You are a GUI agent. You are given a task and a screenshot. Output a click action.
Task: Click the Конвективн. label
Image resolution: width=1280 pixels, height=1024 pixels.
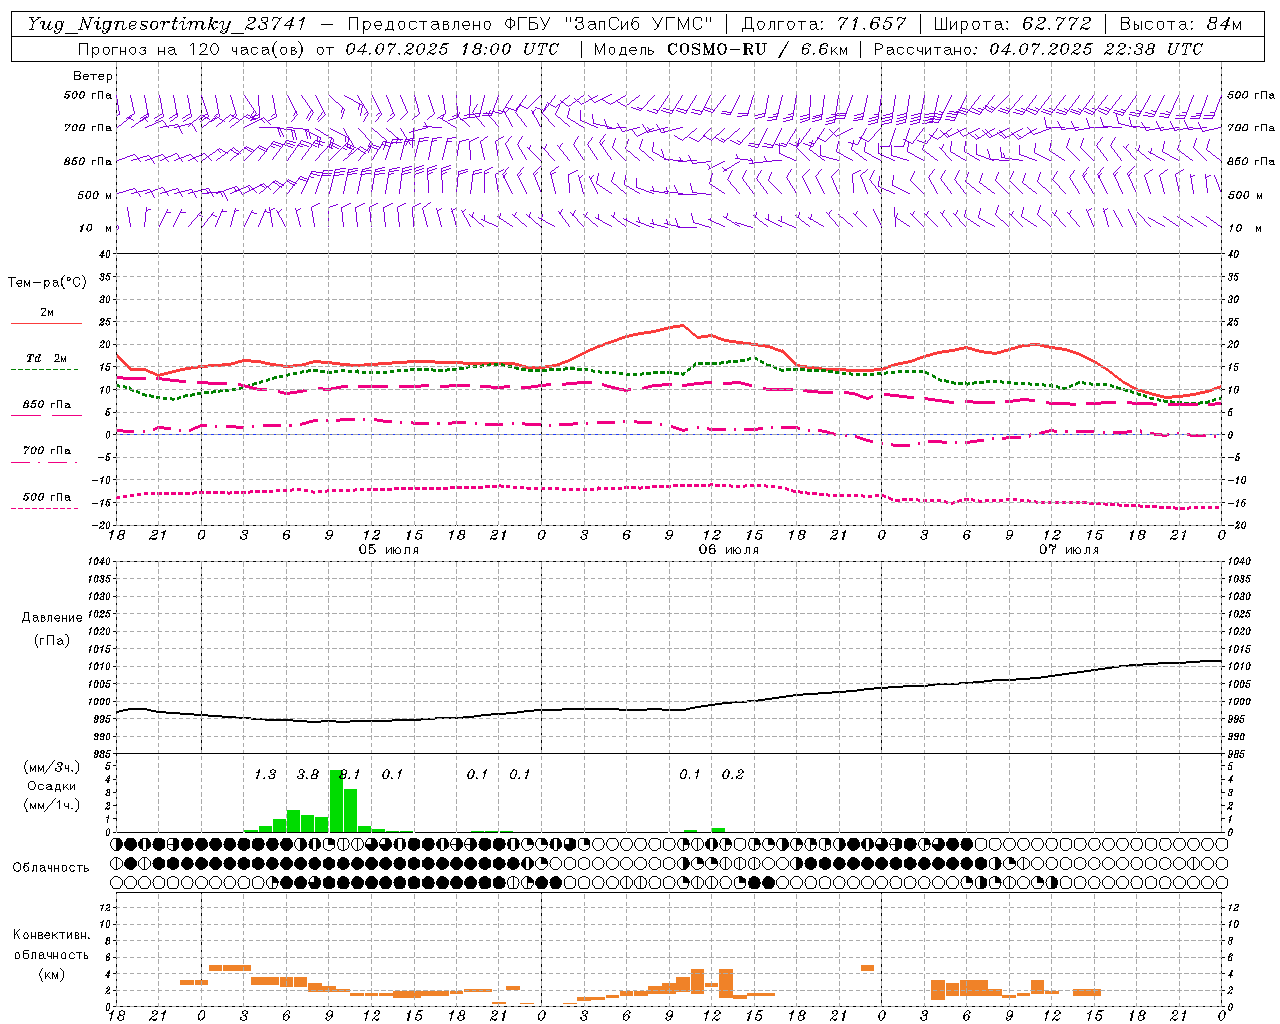(52, 935)
